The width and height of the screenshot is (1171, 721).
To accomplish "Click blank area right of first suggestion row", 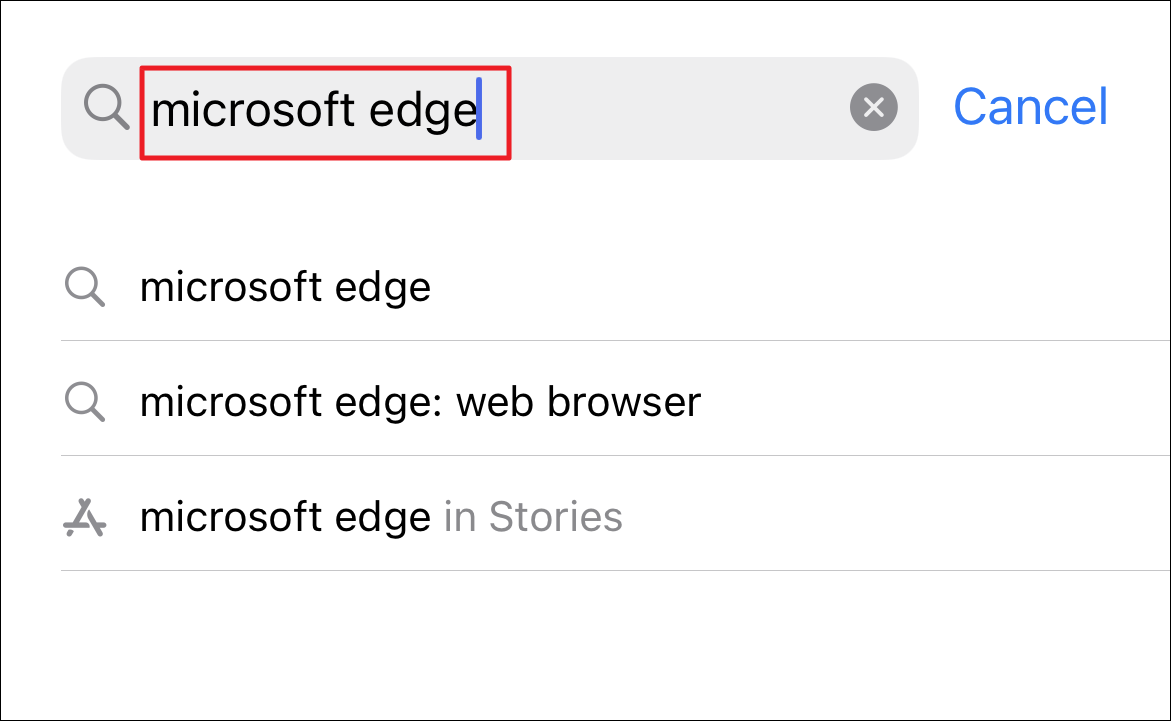I will click(x=800, y=288).
